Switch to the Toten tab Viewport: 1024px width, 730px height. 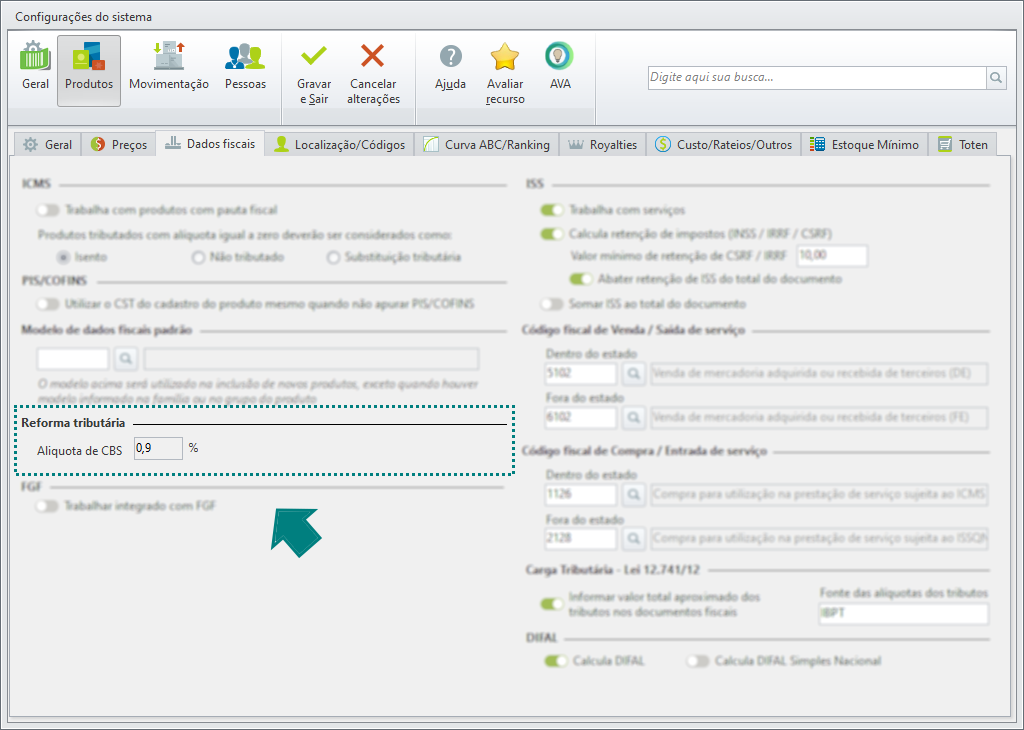(x=963, y=144)
